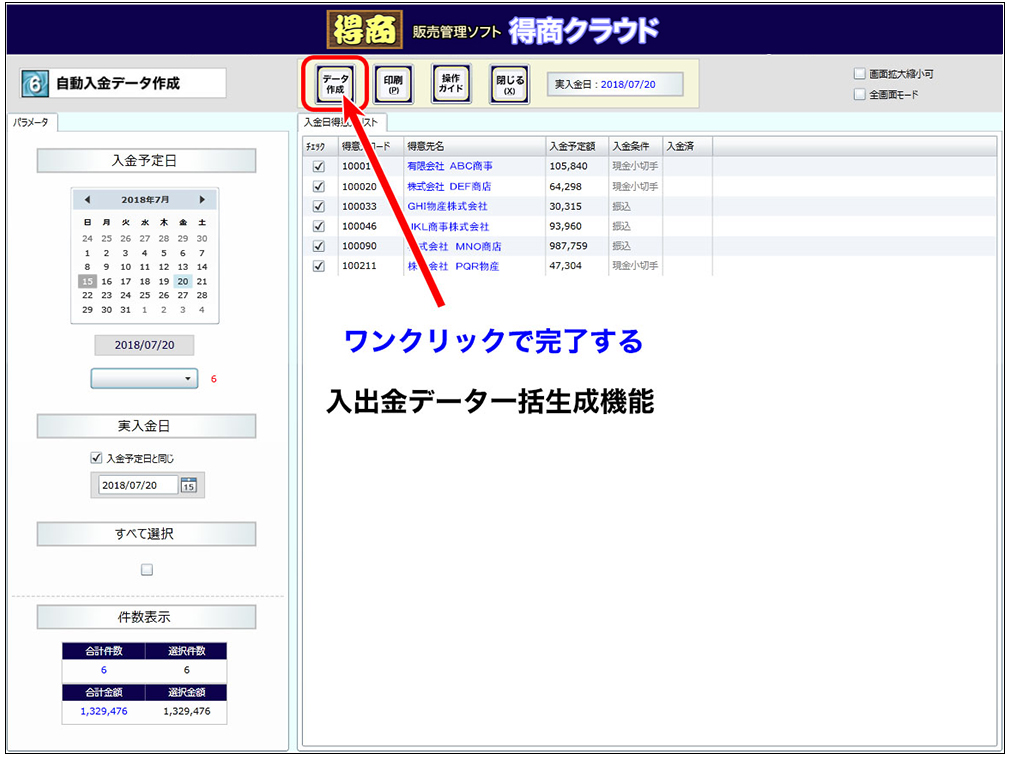Click amount 105,840 in the list

coord(568,166)
